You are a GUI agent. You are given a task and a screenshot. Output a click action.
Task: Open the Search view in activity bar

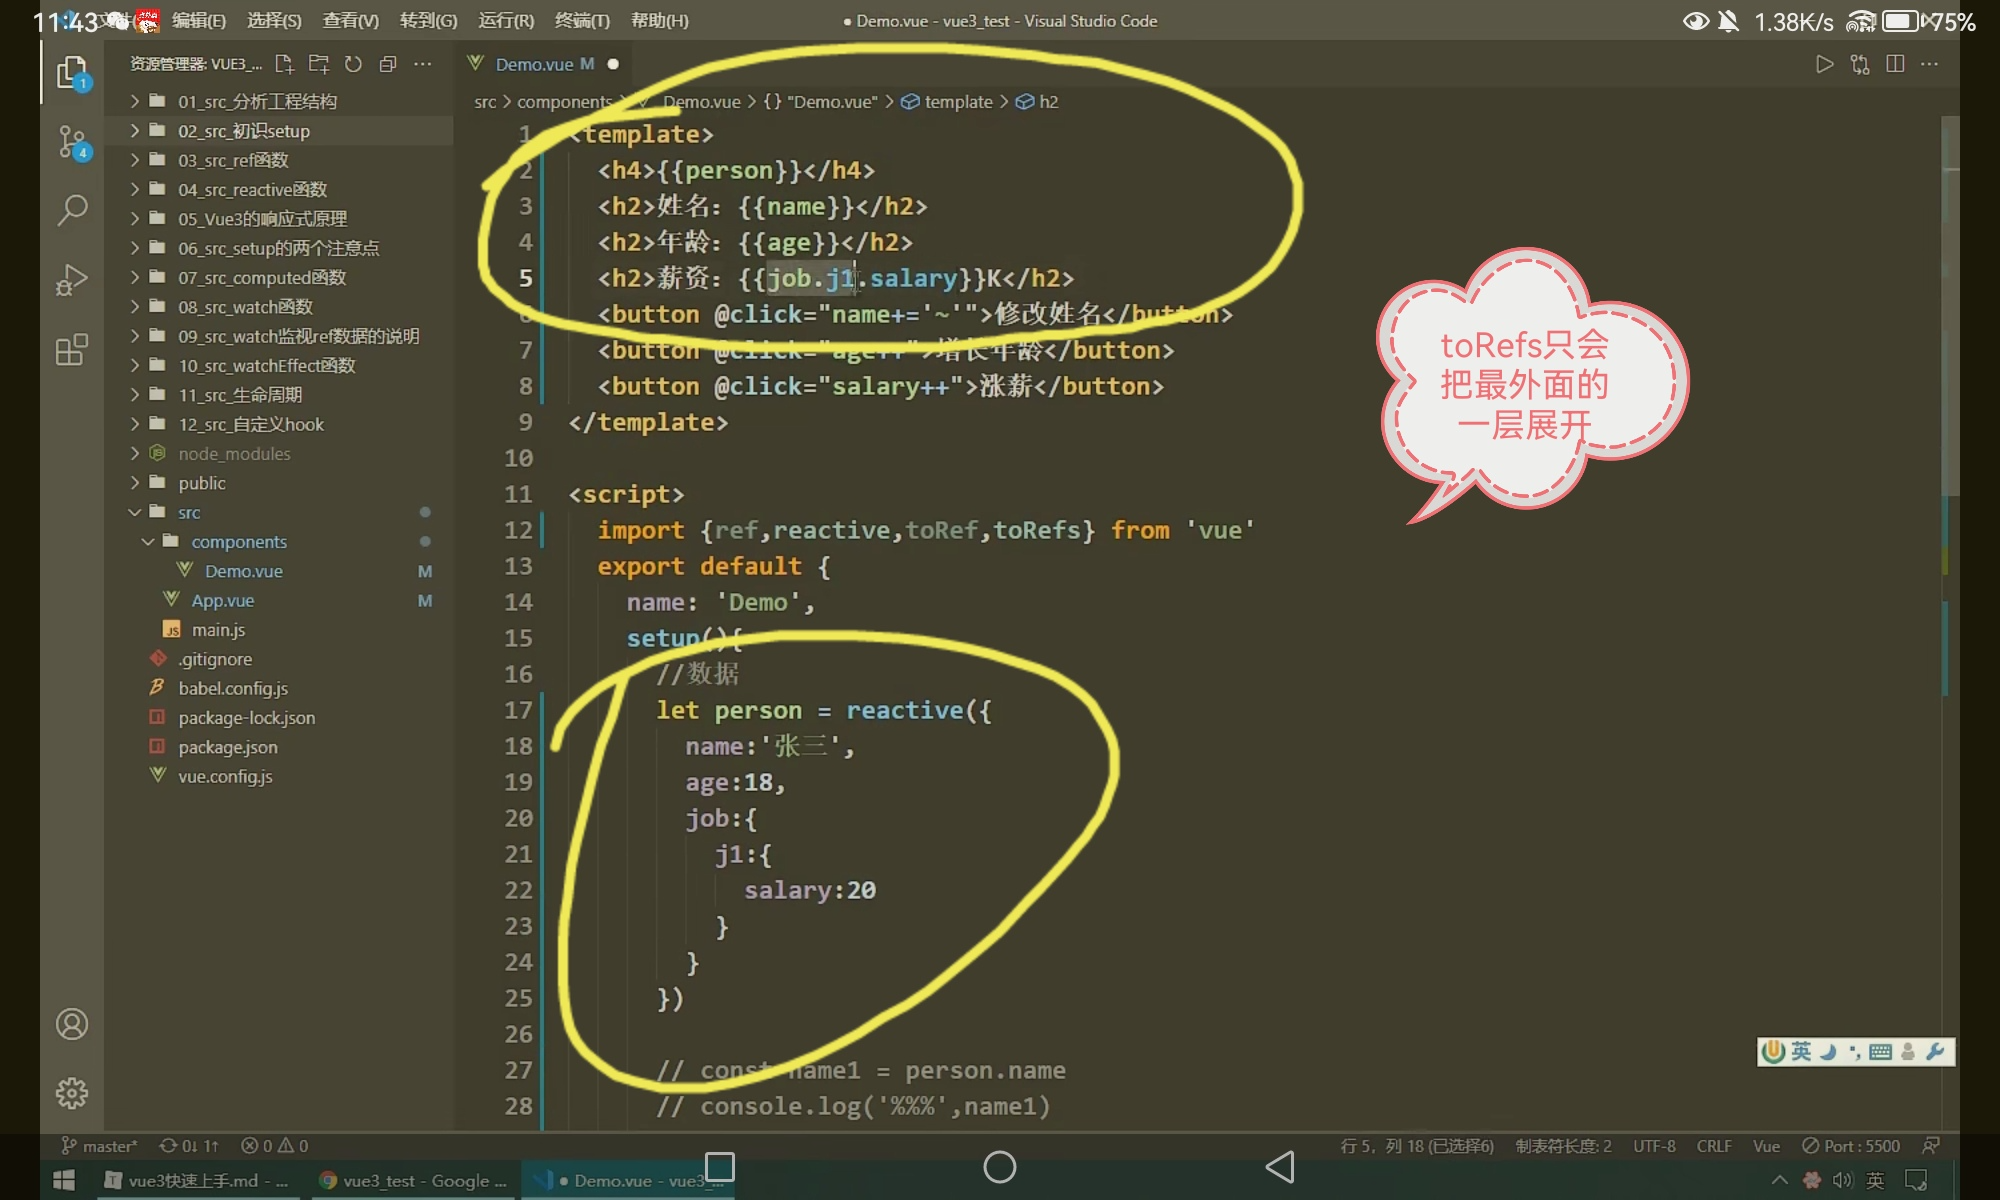[x=72, y=210]
